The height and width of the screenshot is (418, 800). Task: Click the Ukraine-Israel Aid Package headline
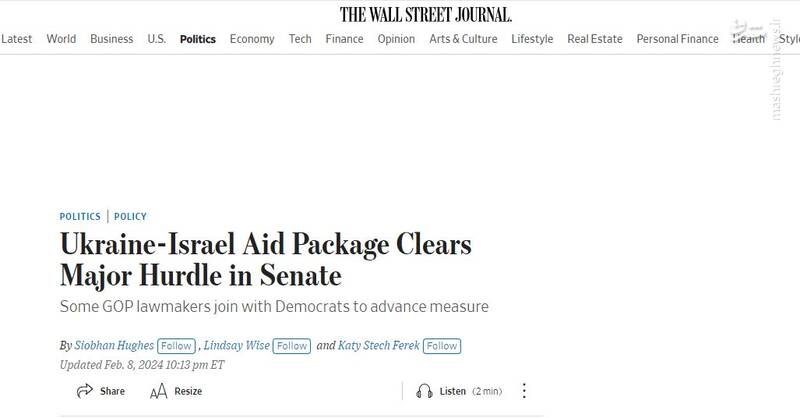pyautogui.click(x=265, y=259)
